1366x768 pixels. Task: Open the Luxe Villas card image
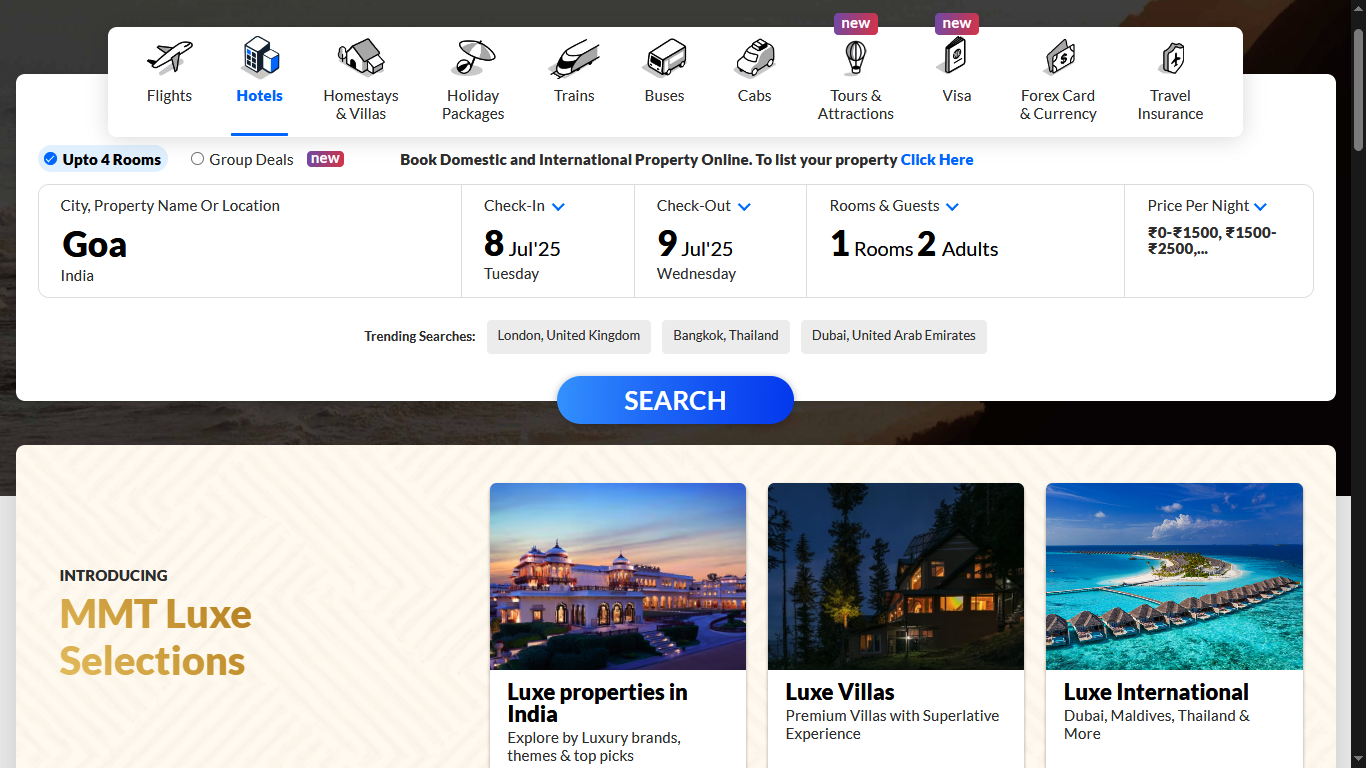896,576
